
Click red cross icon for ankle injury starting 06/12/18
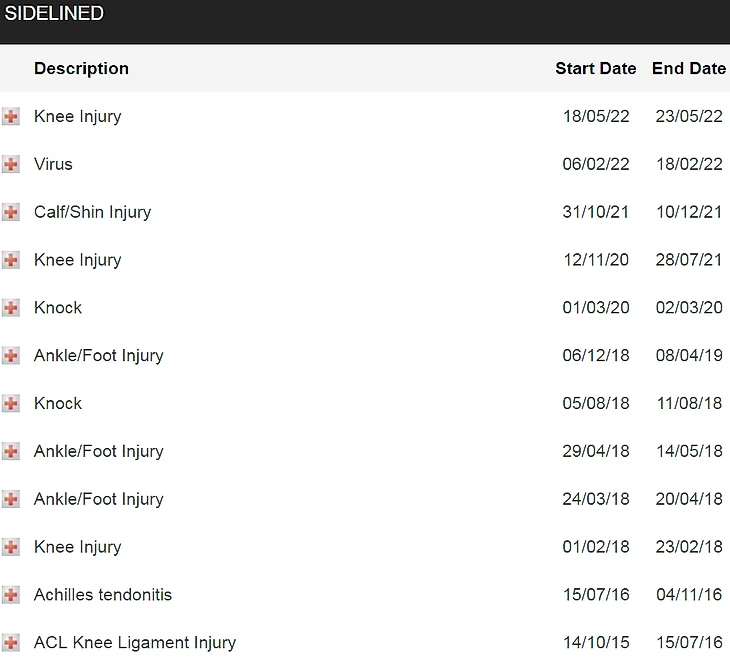tap(11, 356)
